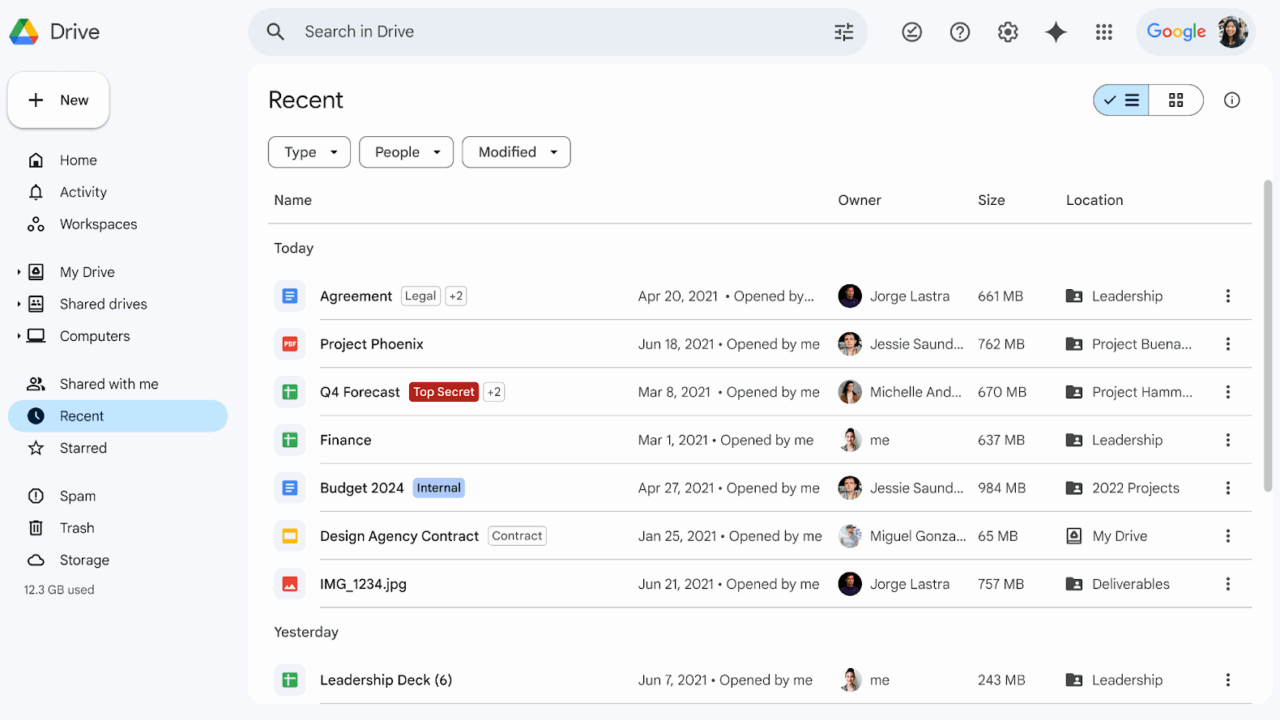Open more options for the Agreement file
The width and height of the screenshot is (1280, 720).
pyautogui.click(x=1228, y=295)
